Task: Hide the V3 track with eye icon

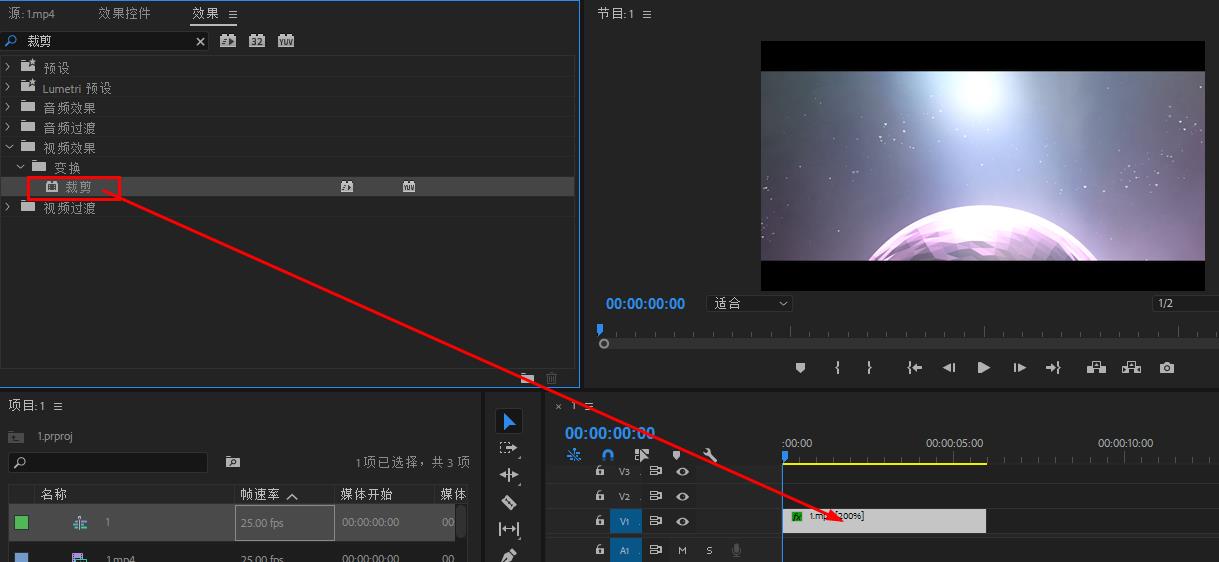Action: 682,471
